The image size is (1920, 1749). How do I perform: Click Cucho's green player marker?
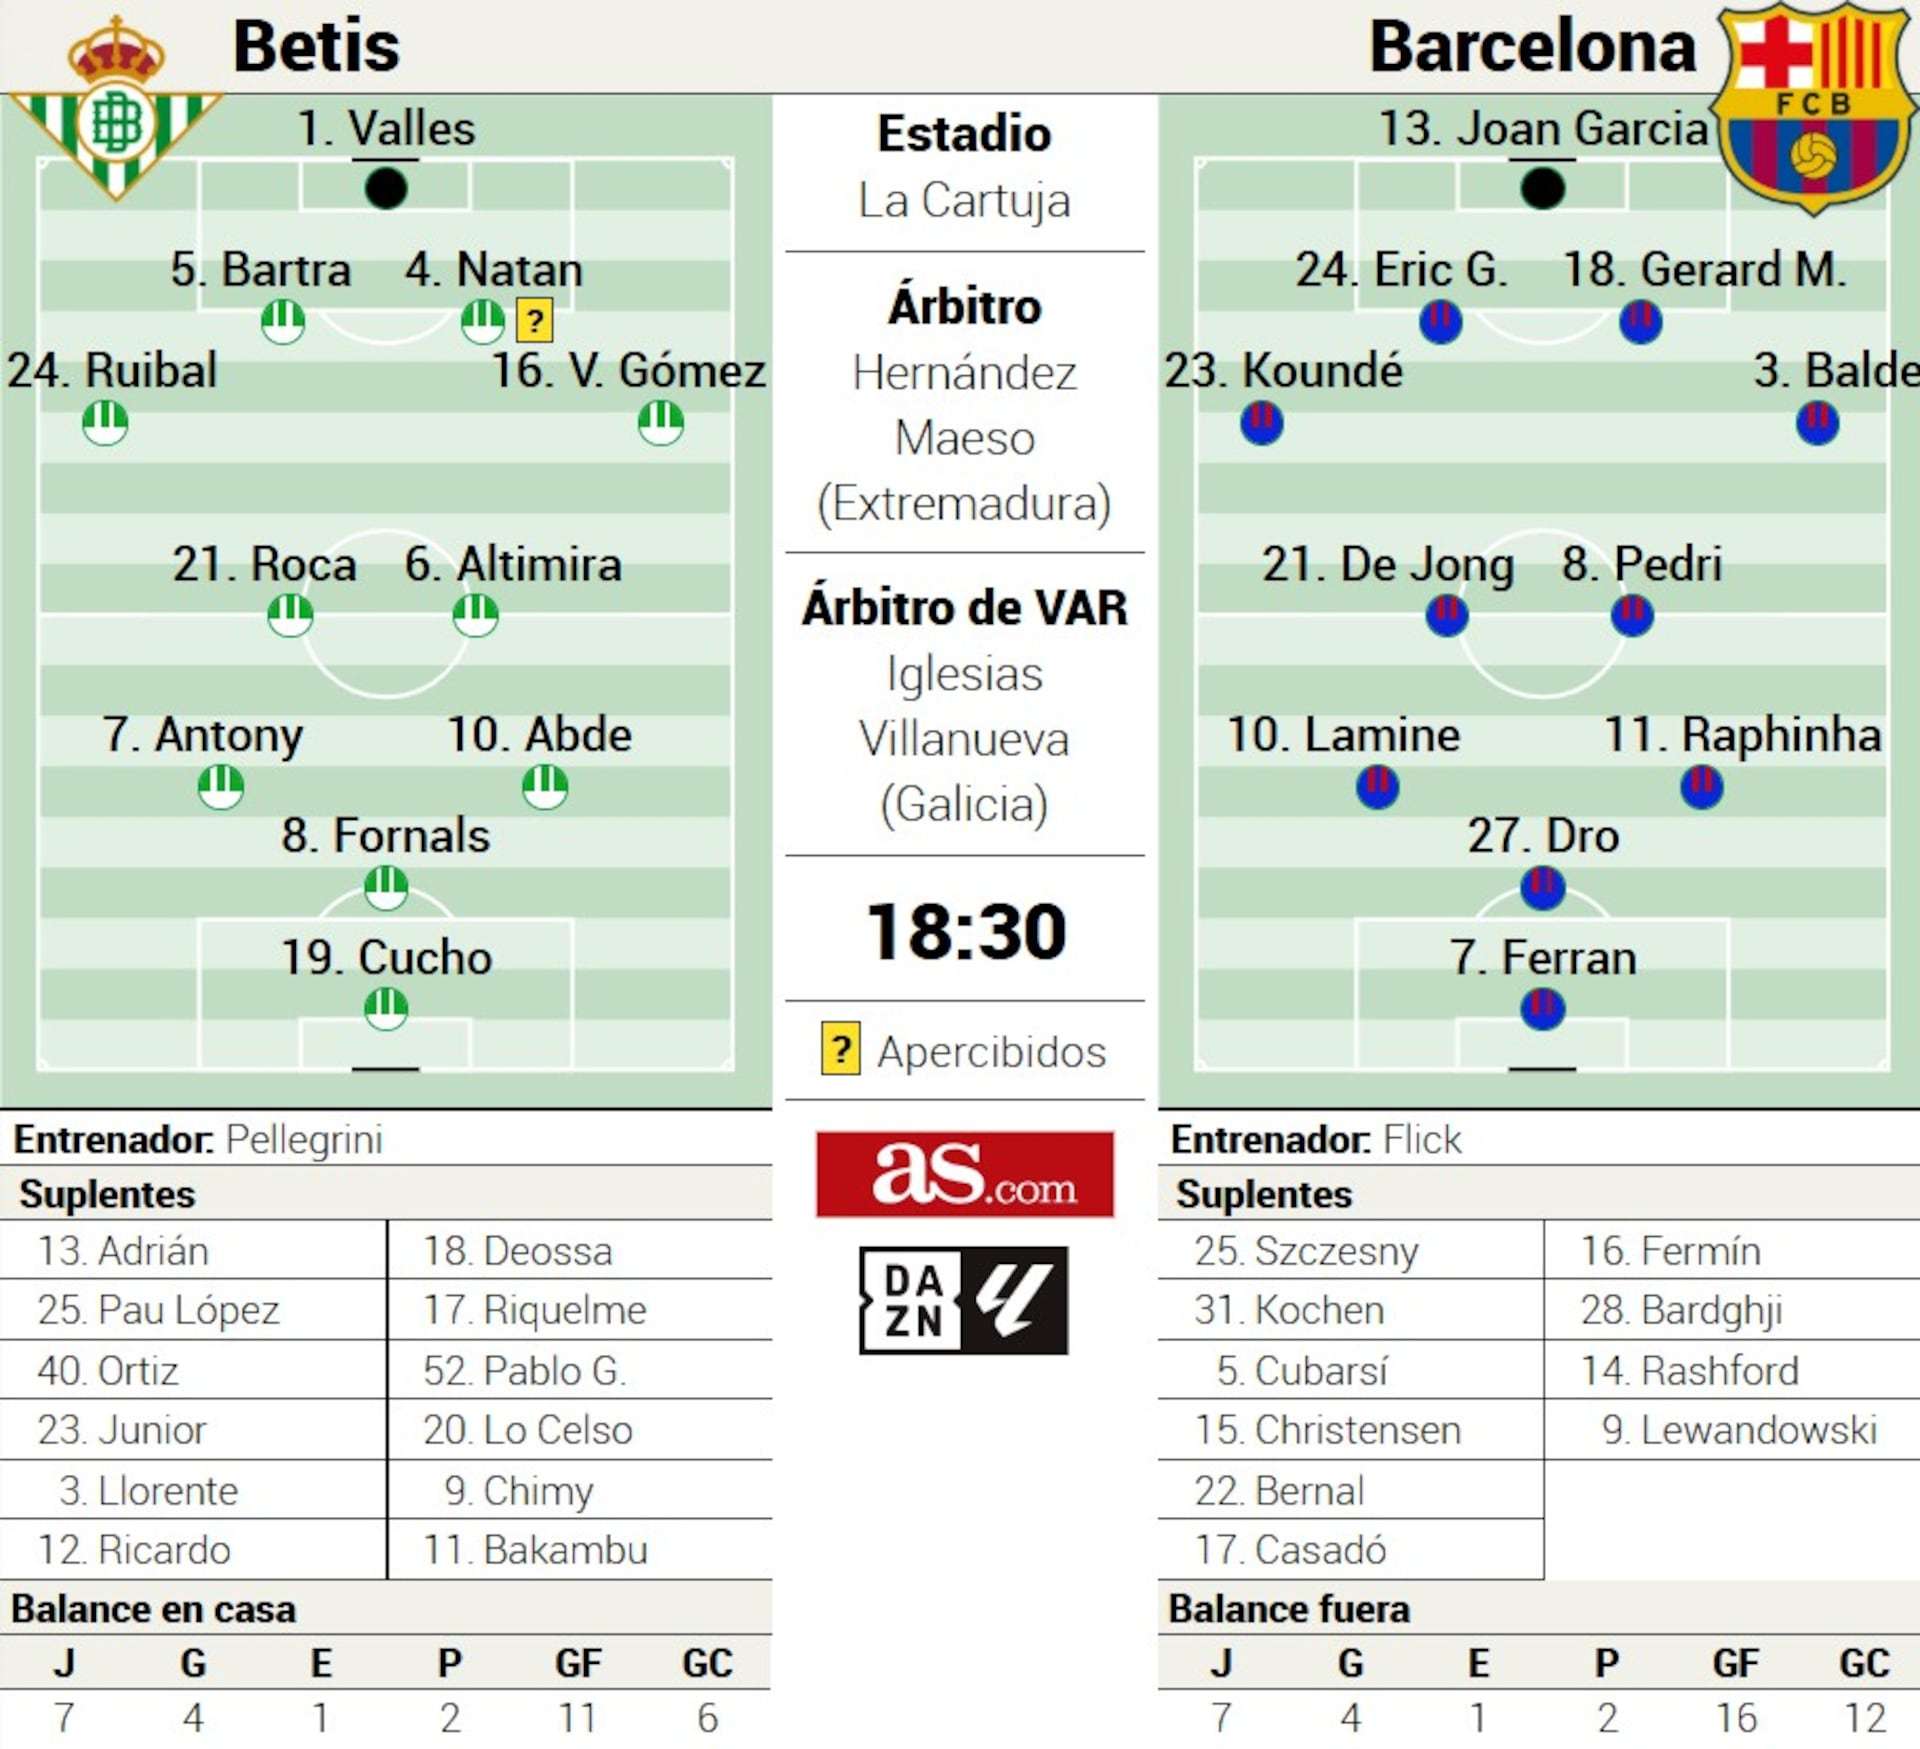[x=386, y=1008]
